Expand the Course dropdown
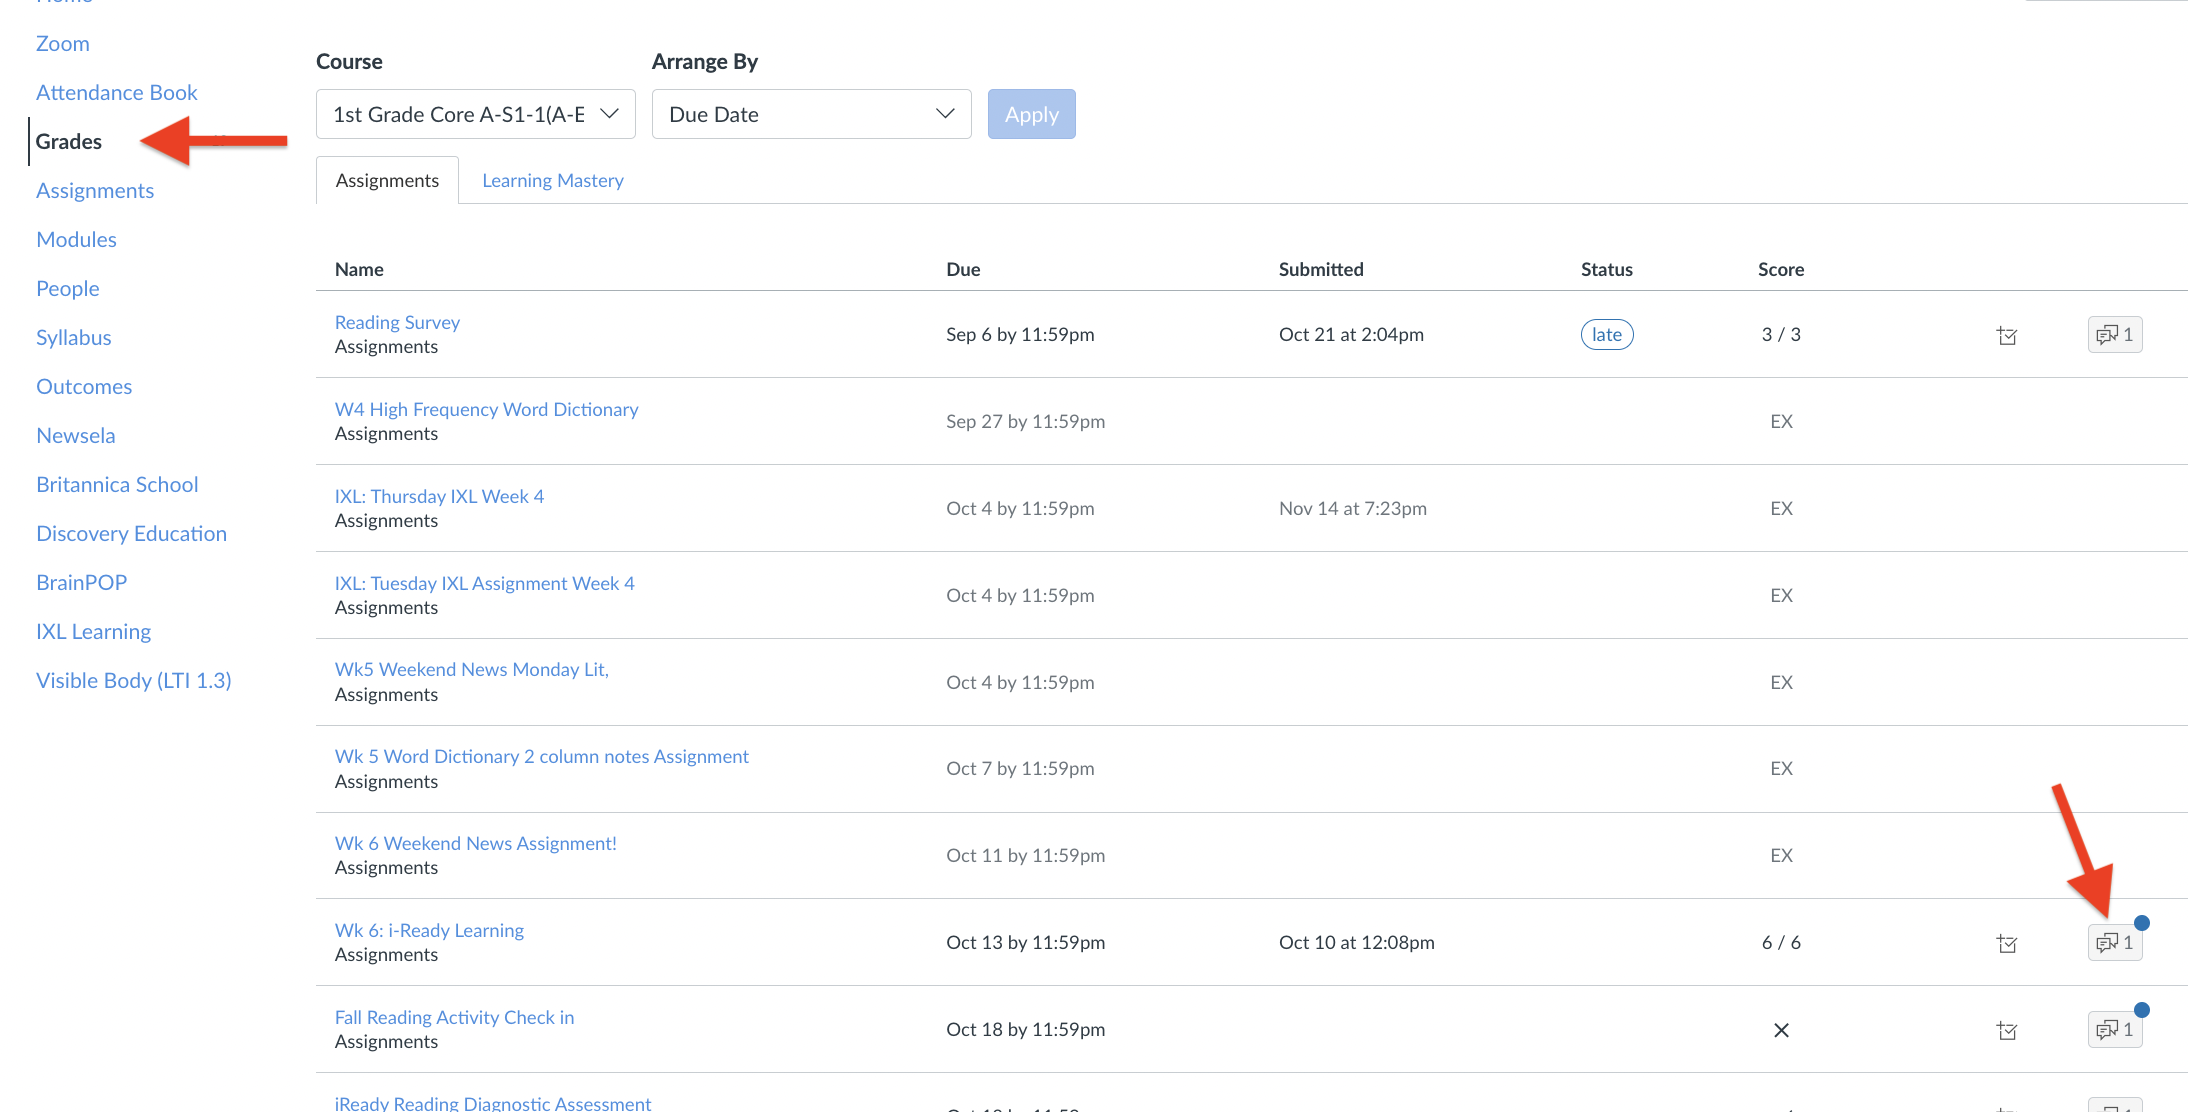Viewport: 2188px width, 1112px height. pos(475,114)
